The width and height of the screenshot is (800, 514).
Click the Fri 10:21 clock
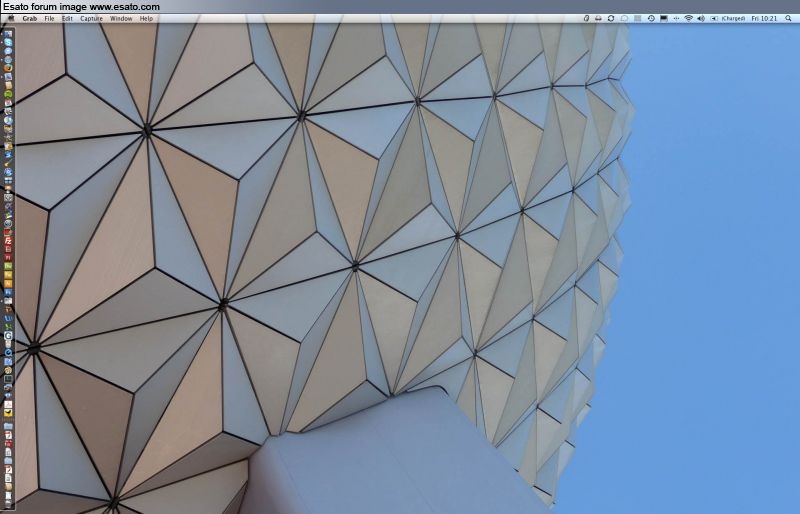(x=765, y=18)
